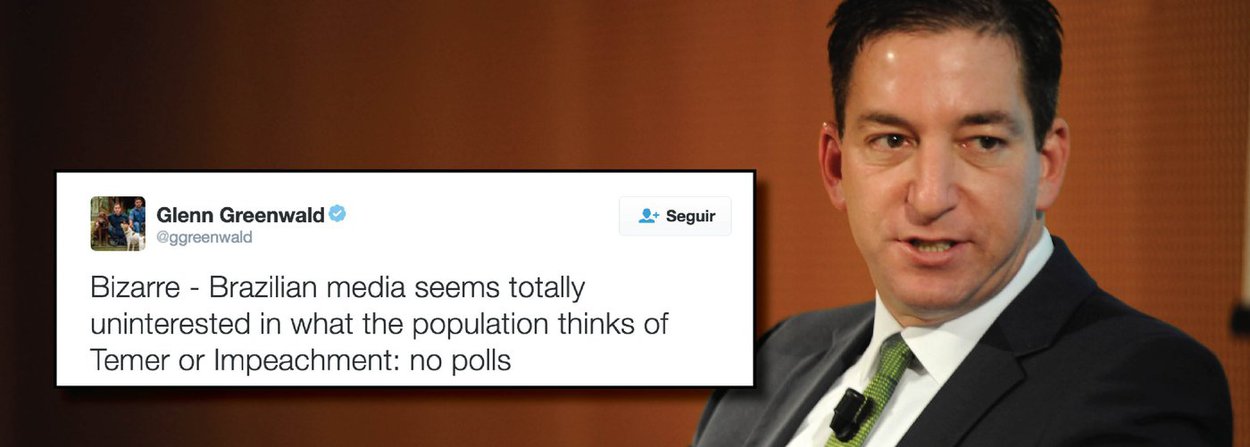The height and width of the screenshot is (447, 1250).
Task: Click the brown blurred background beside tweet
Action: 400,90
